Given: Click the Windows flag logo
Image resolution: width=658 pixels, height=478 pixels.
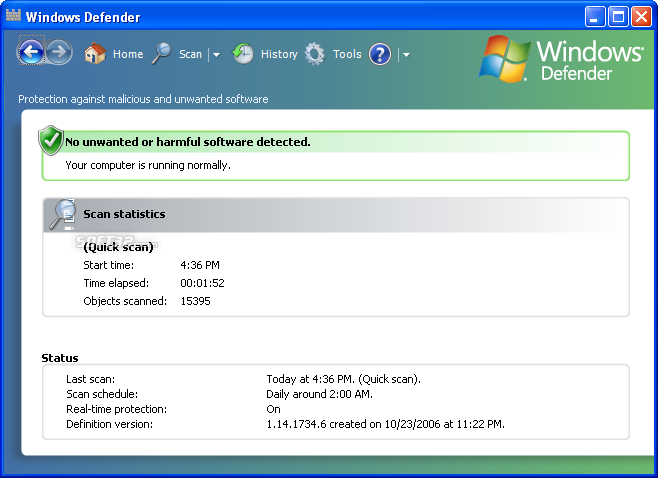Looking at the screenshot, I should point(504,58).
